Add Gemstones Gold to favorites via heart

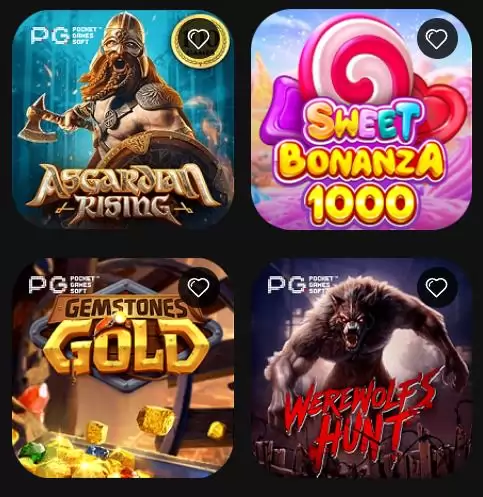tap(199, 287)
